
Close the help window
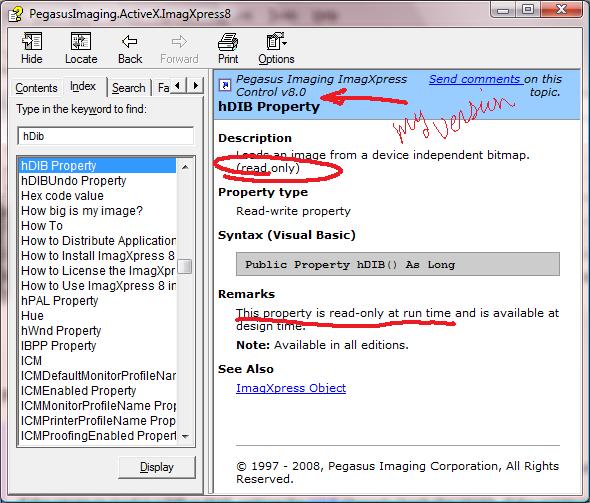pos(561,9)
